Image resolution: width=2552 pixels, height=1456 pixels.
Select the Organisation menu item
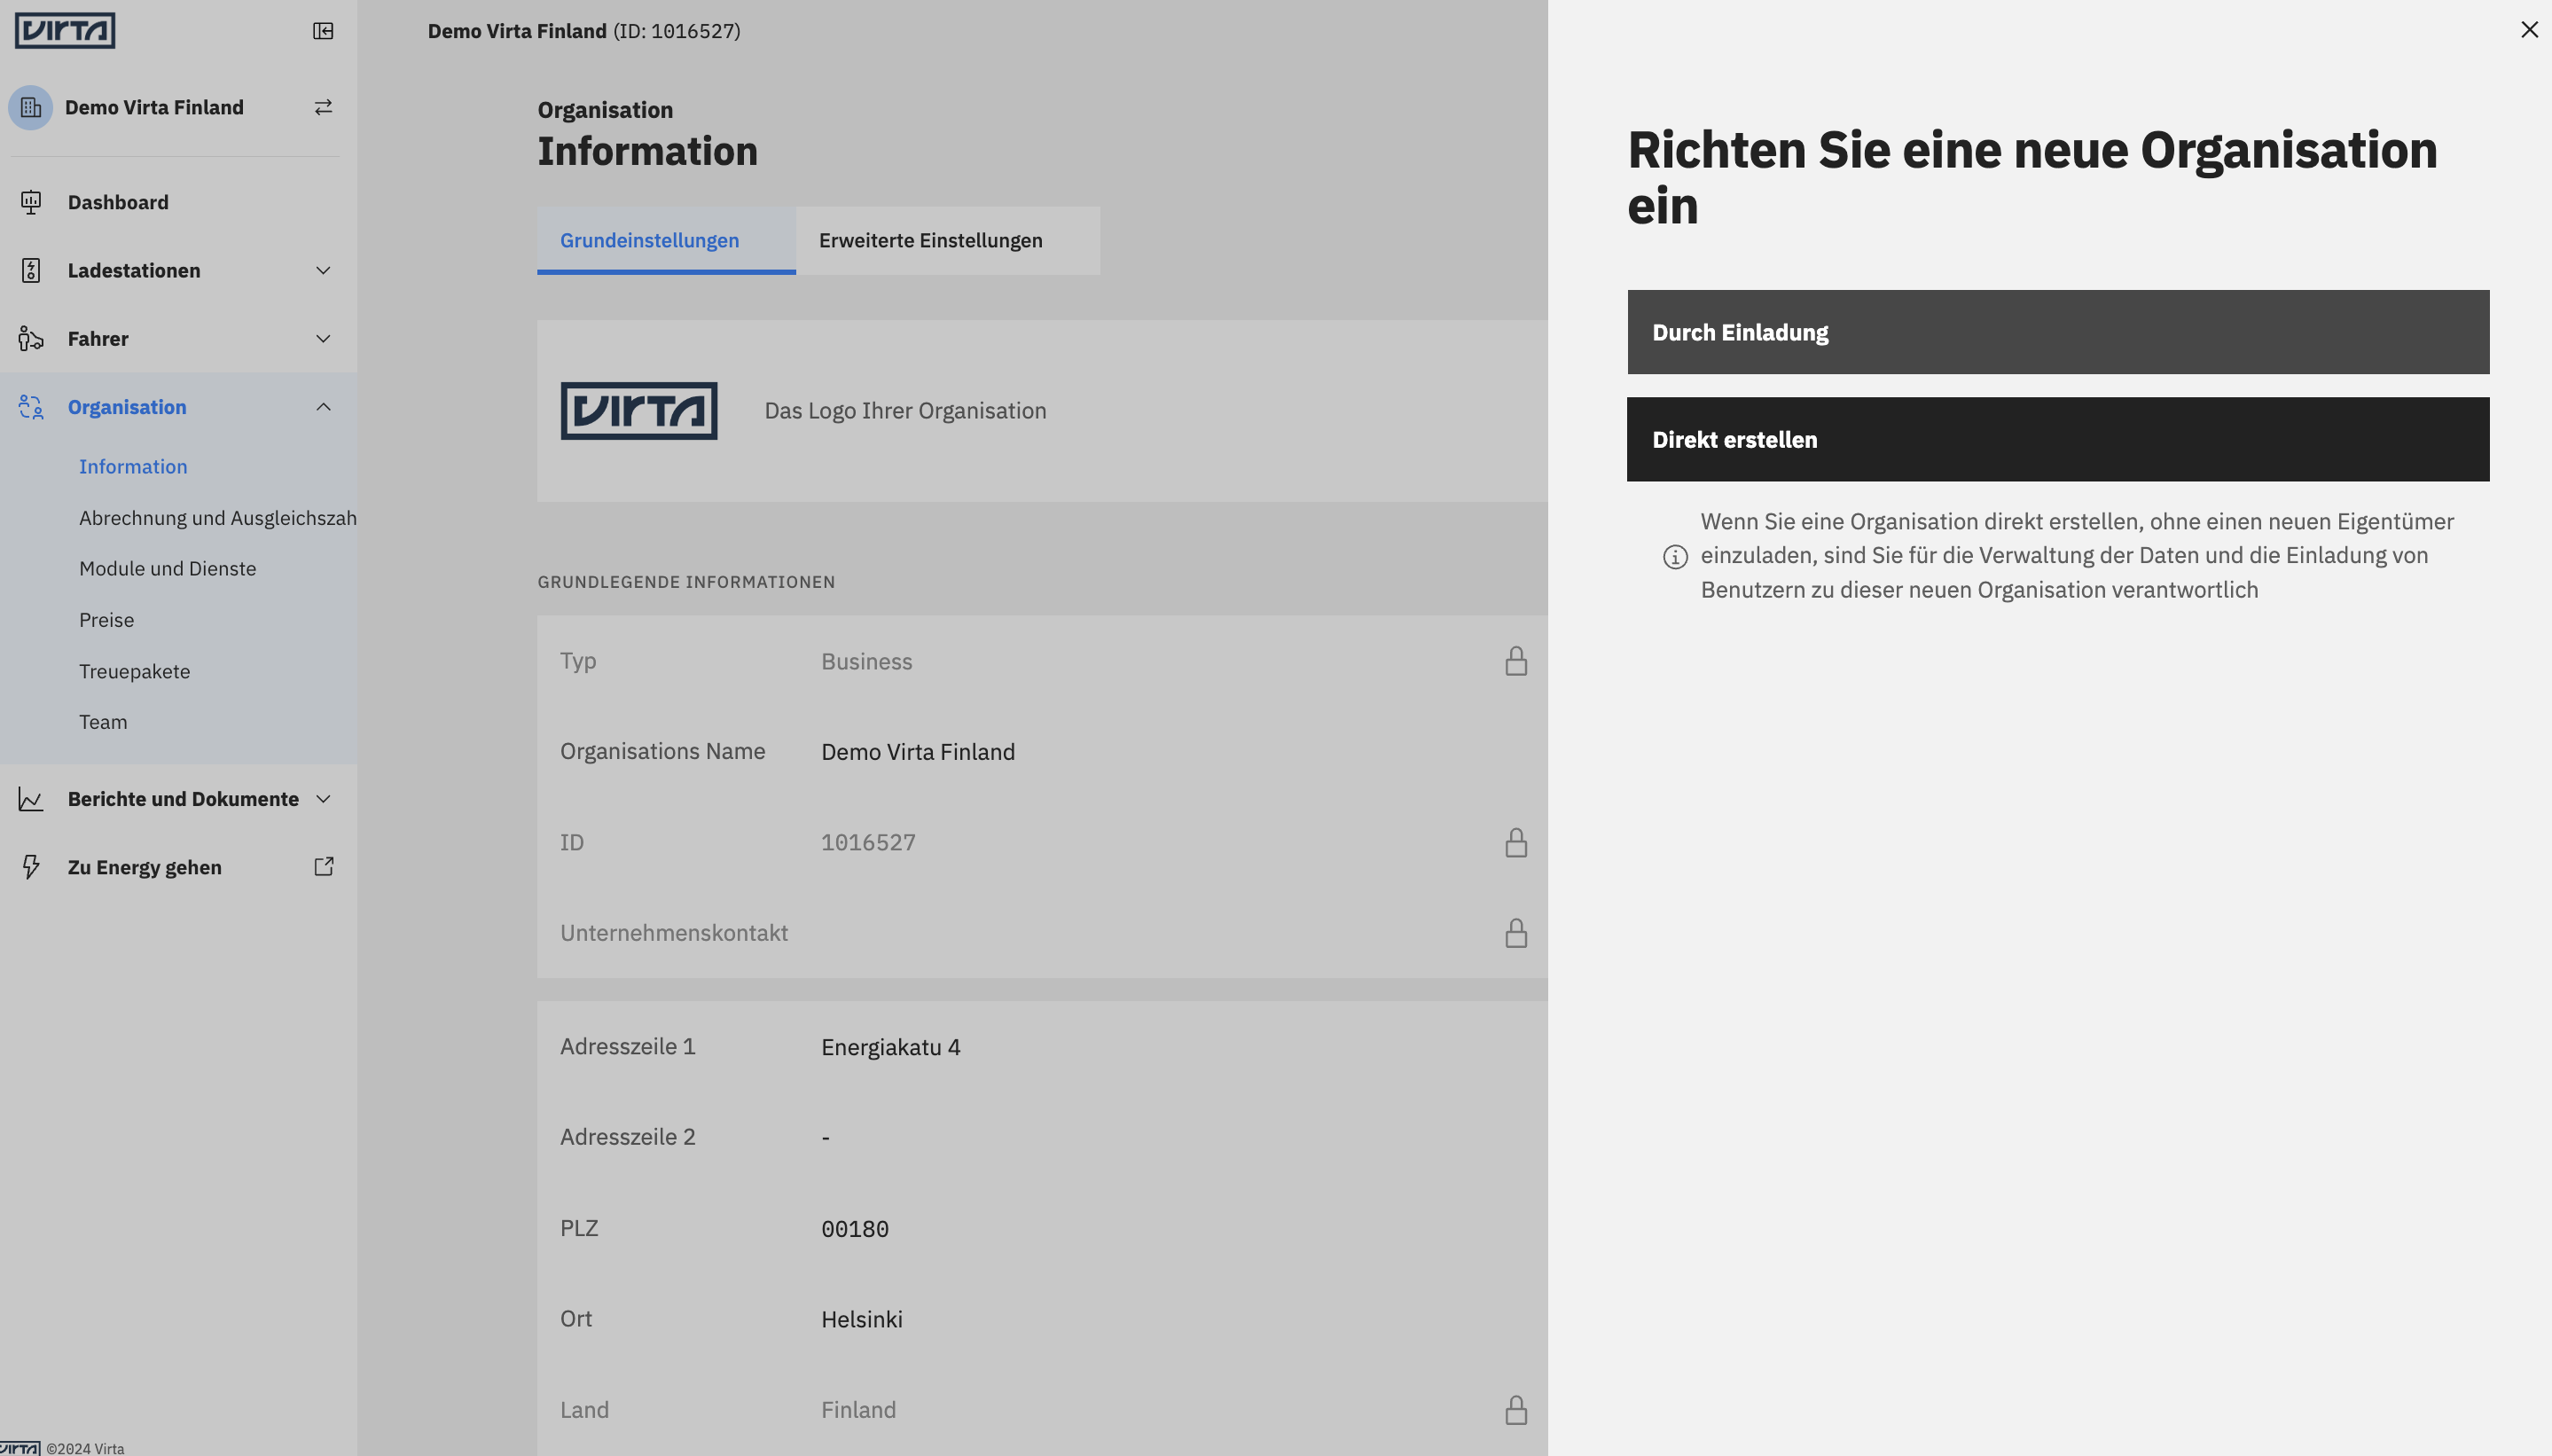point(178,407)
